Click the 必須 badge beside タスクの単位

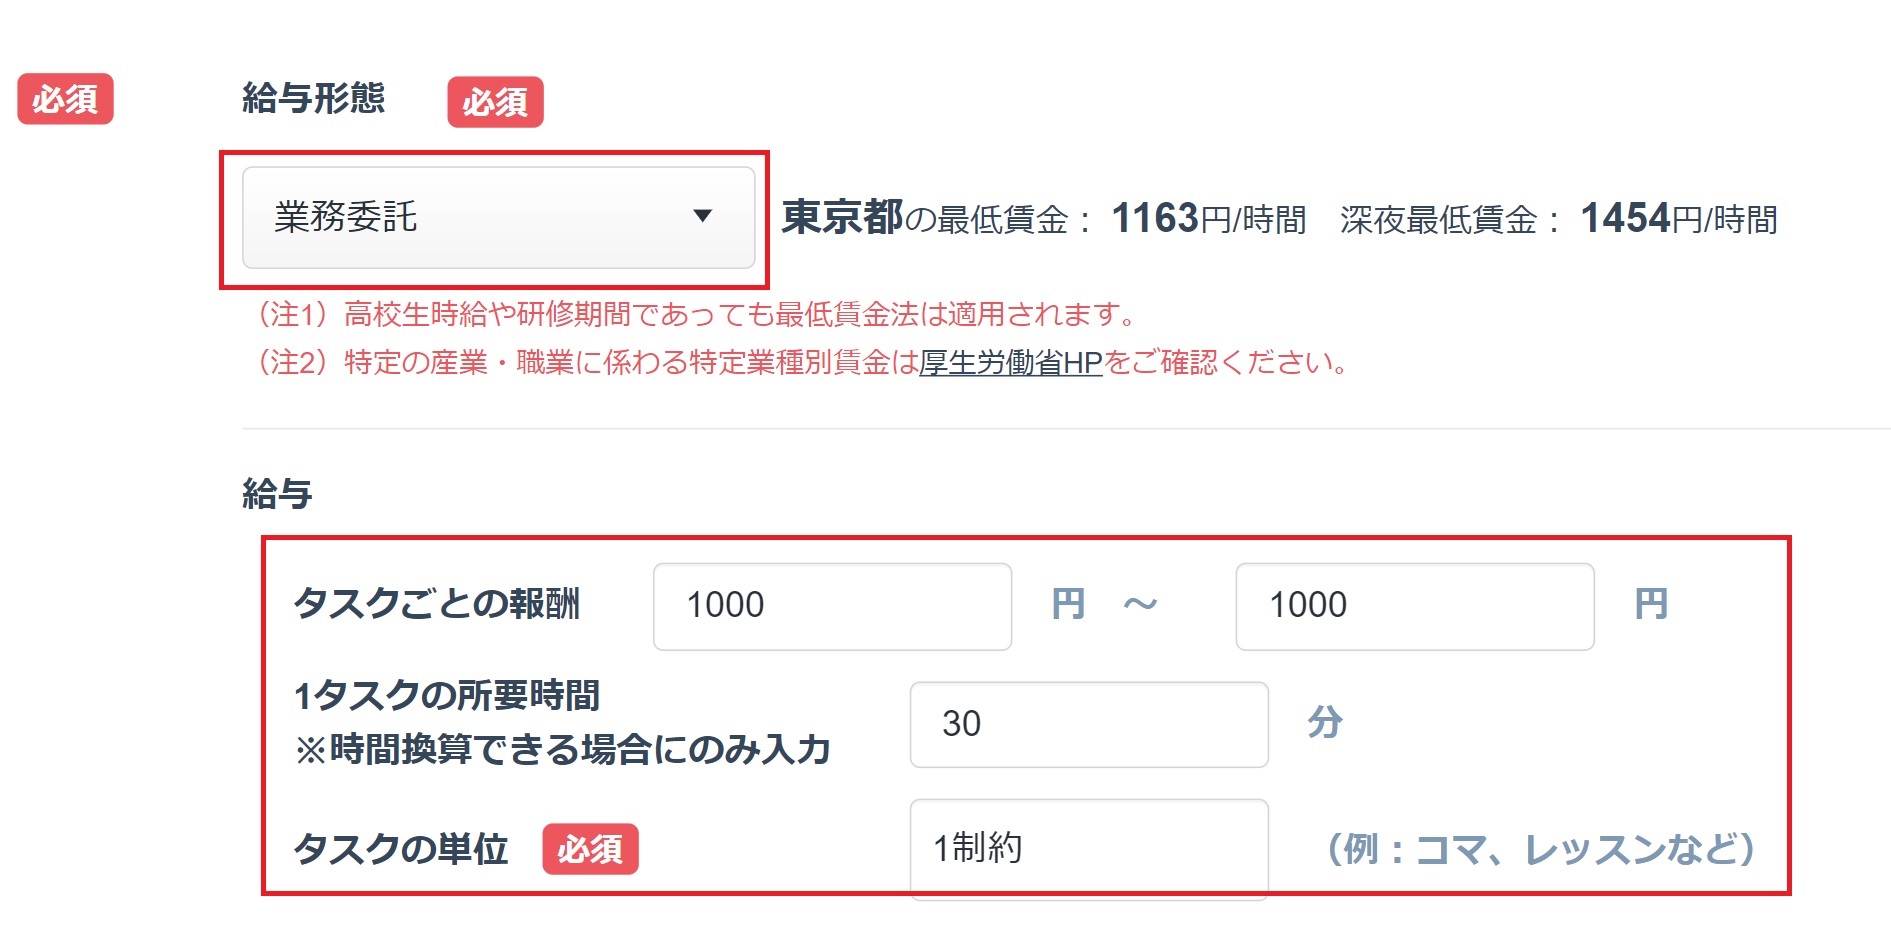(x=590, y=849)
